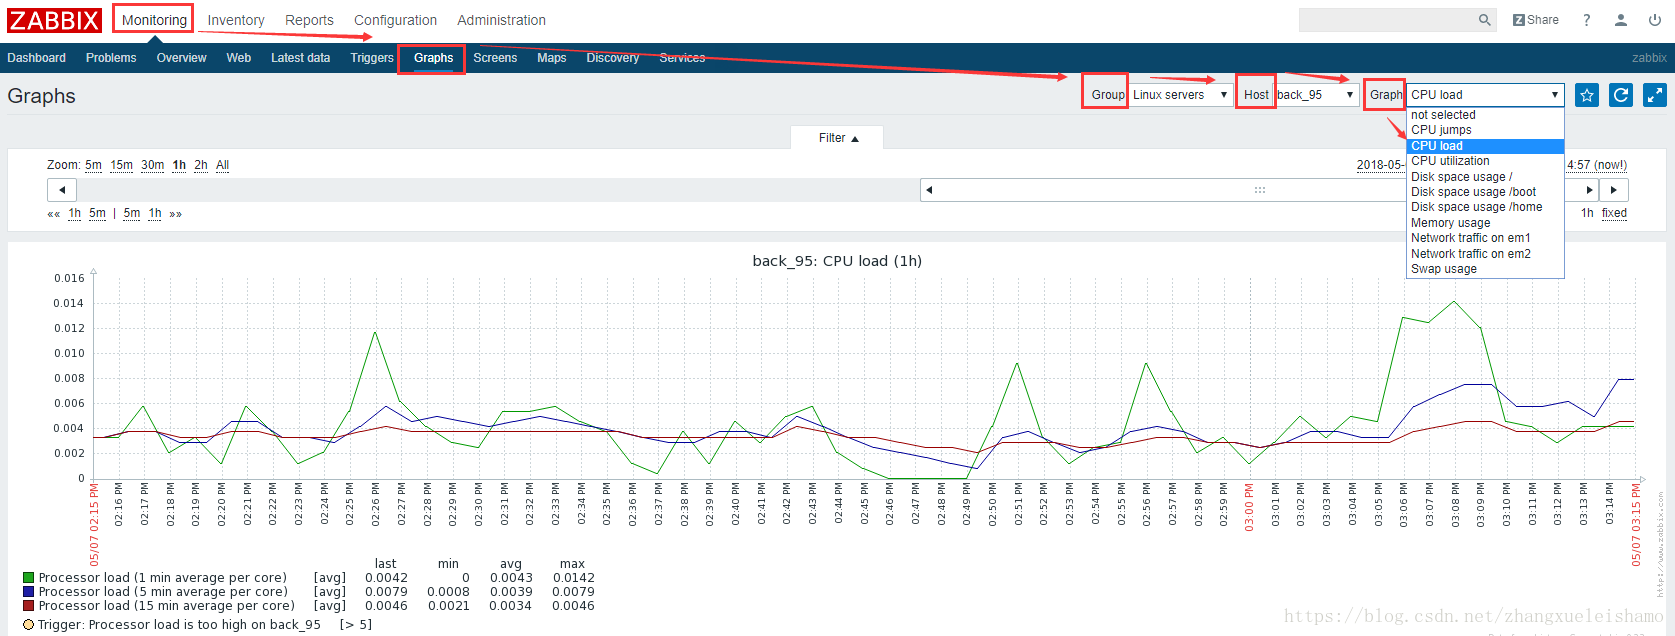Open the Reports menu
Image resolution: width=1675 pixels, height=636 pixels.
[x=309, y=20]
